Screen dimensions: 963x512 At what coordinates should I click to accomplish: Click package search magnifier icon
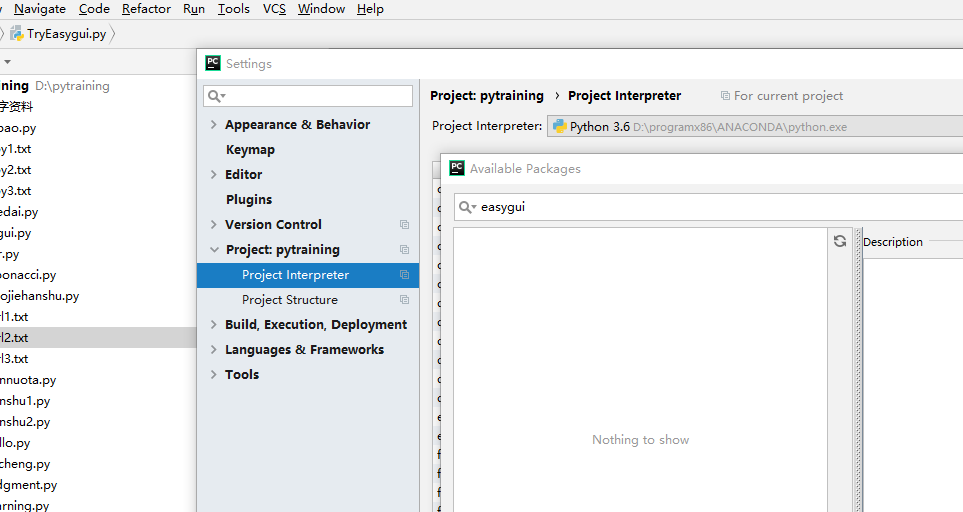coord(467,207)
